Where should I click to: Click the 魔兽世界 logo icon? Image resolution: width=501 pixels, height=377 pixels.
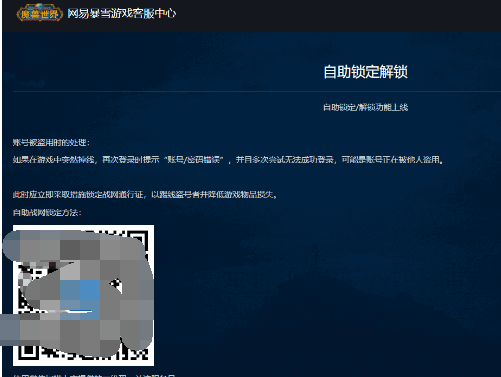[39, 13]
